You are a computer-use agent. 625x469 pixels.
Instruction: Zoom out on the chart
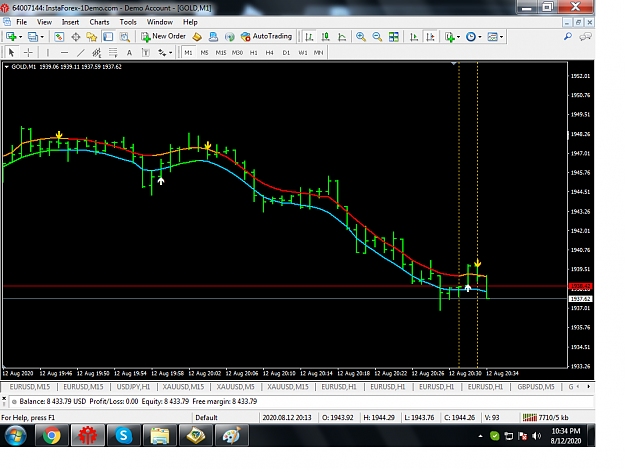(377, 37)
